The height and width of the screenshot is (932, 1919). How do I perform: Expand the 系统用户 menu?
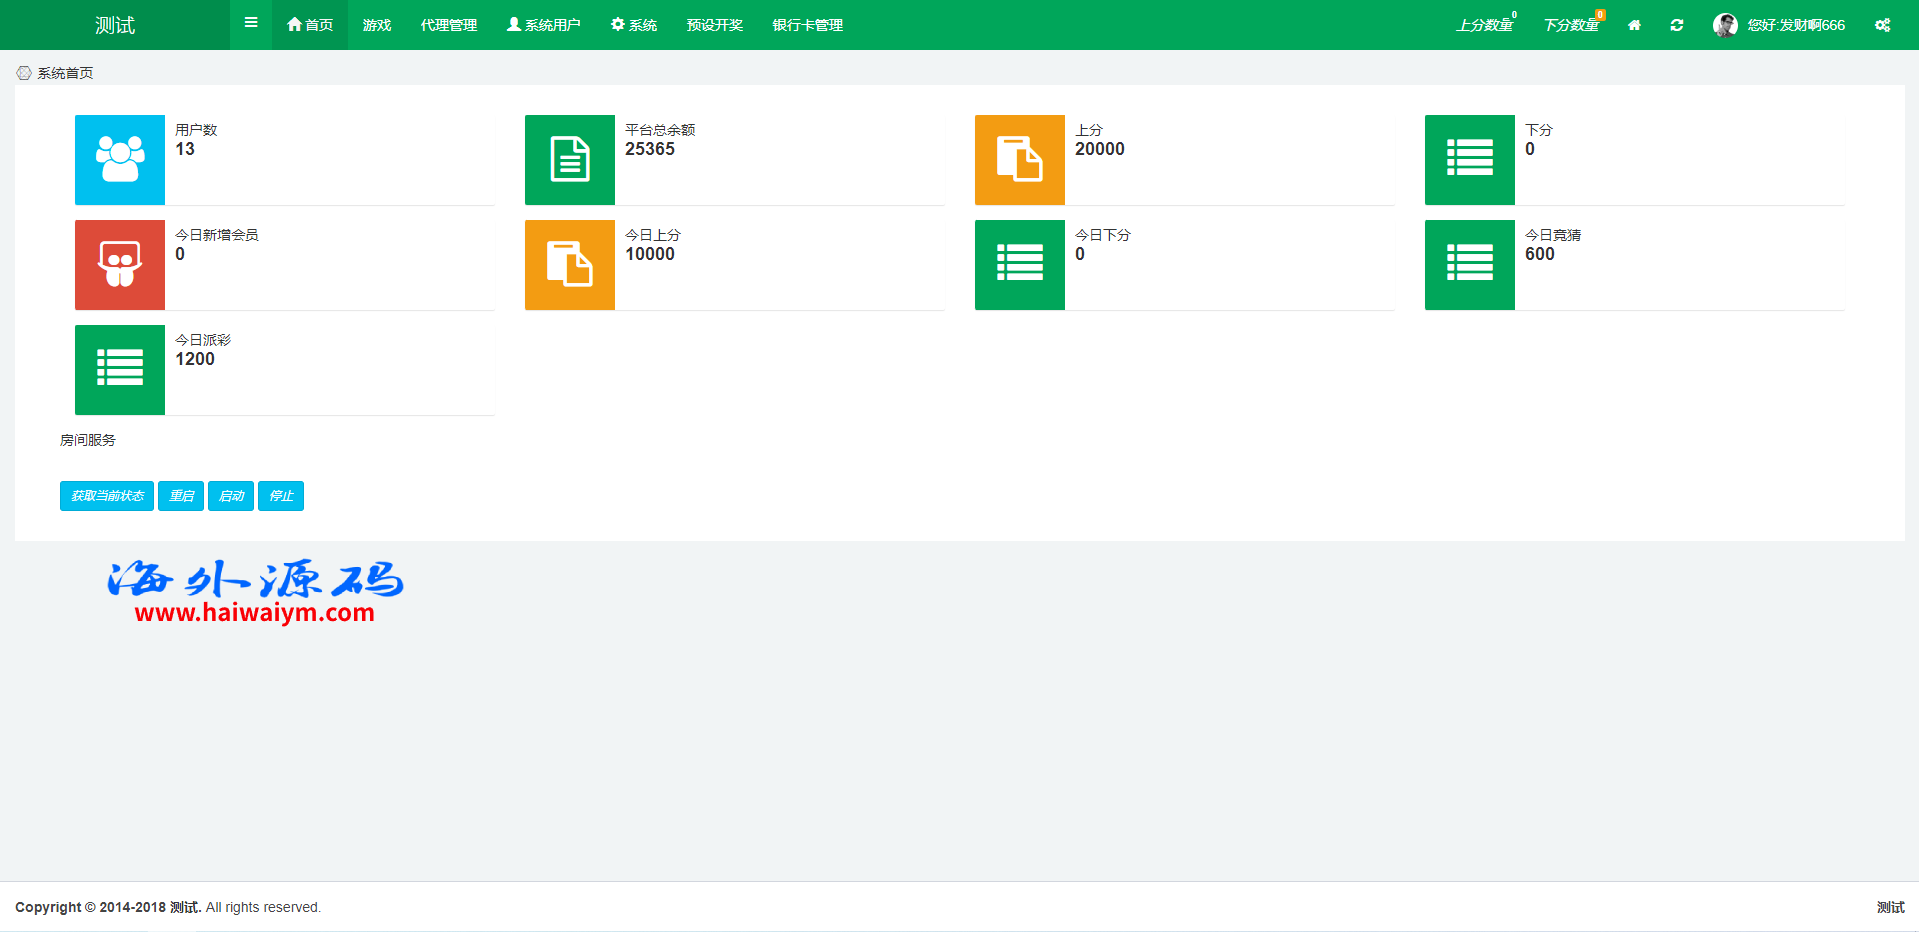544,25
